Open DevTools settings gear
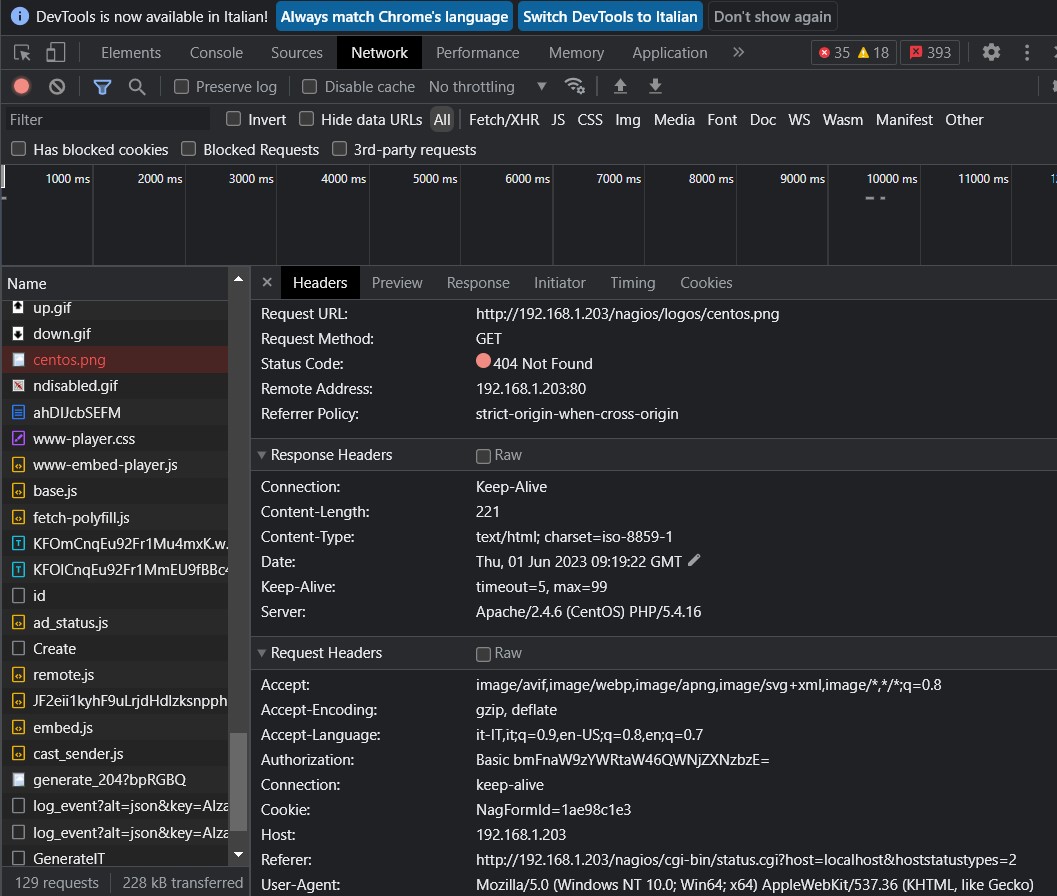Image resolution: width=1057 pixels, height=896 pixels. click(991, 52)
